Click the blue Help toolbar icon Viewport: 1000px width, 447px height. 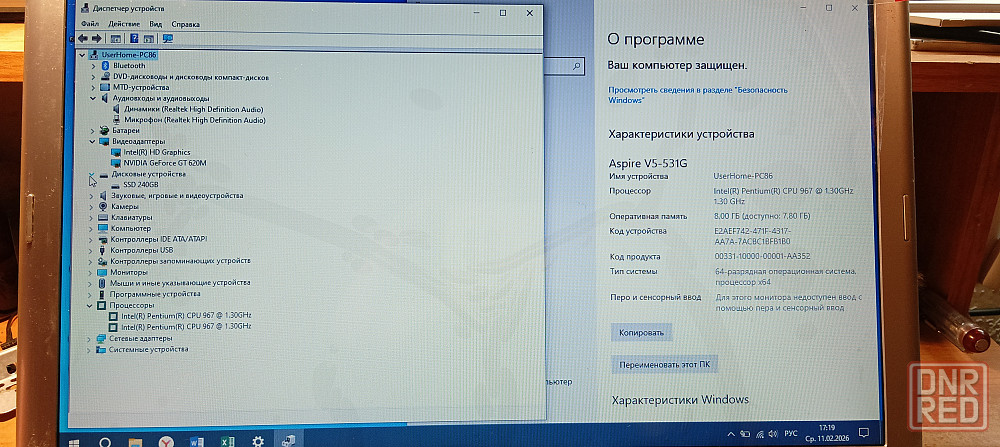click(133, 38)
